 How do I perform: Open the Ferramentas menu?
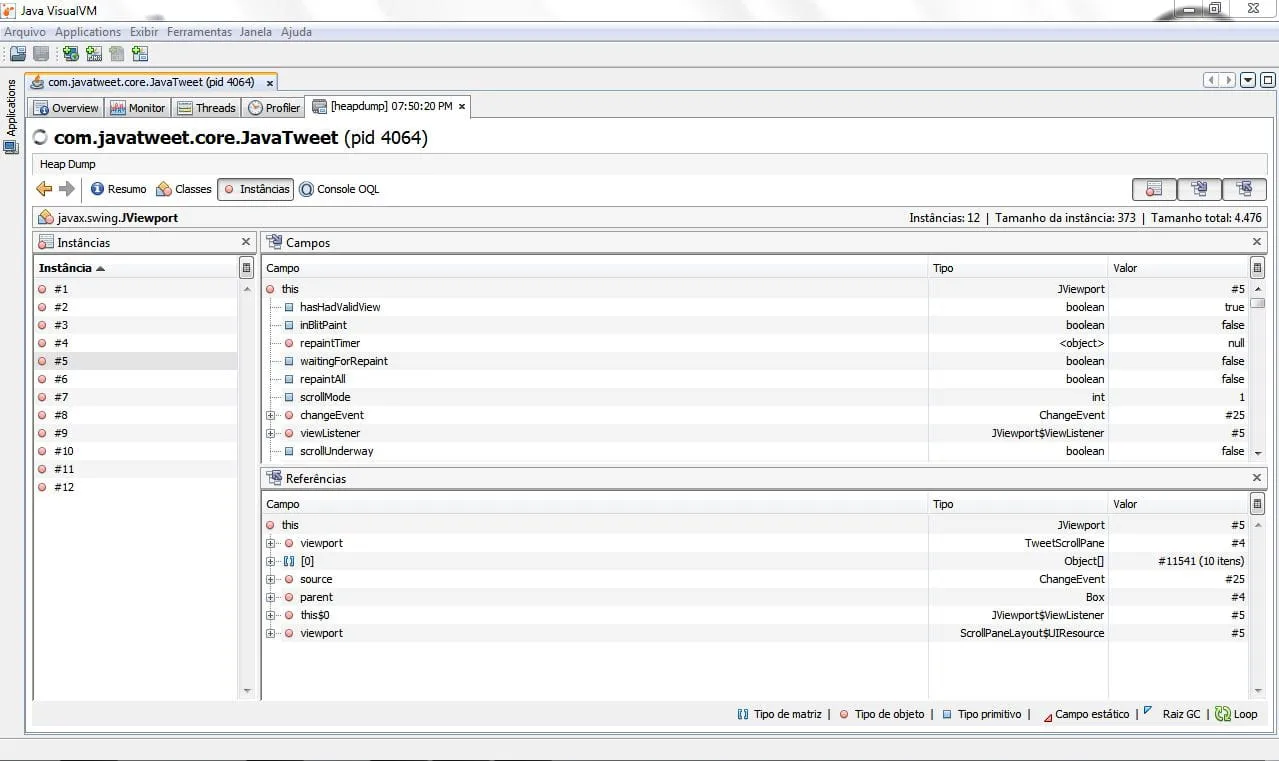tap(199, 32)
